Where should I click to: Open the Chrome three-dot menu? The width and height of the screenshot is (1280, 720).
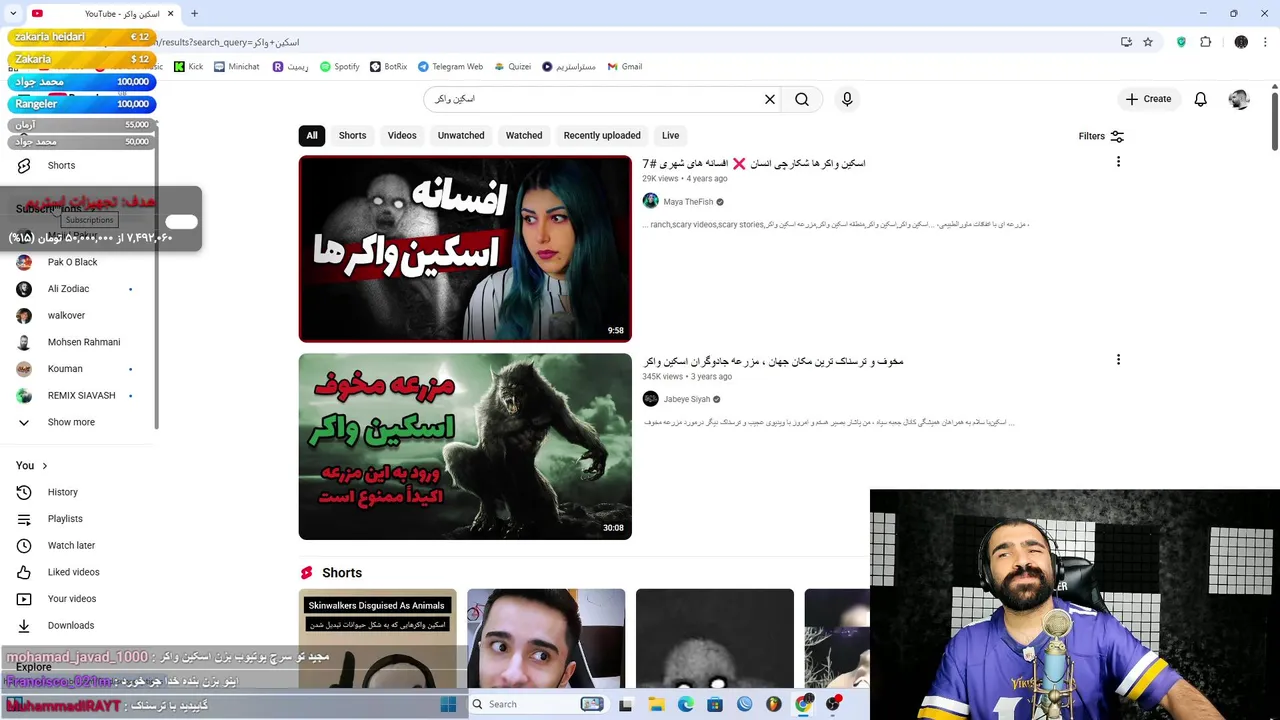(x=1266, y=42)
